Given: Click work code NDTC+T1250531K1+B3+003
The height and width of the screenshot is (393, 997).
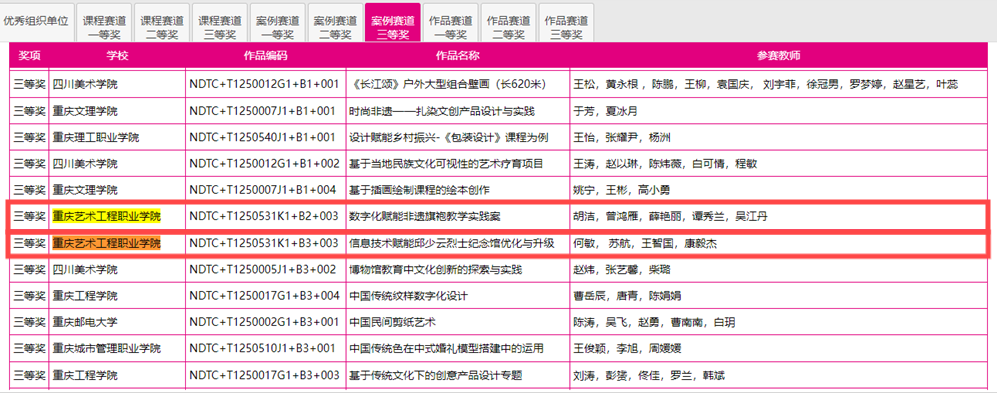Looking at the screenshot, I should point(264,243).
